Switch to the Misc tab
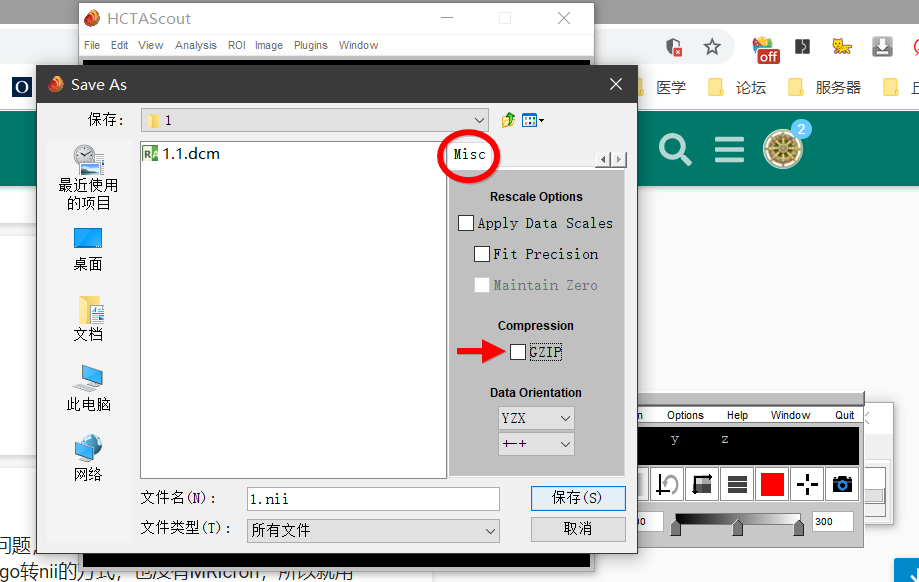Image resolution: width=919 pixels, height=582 pixels. click(470, 155)
